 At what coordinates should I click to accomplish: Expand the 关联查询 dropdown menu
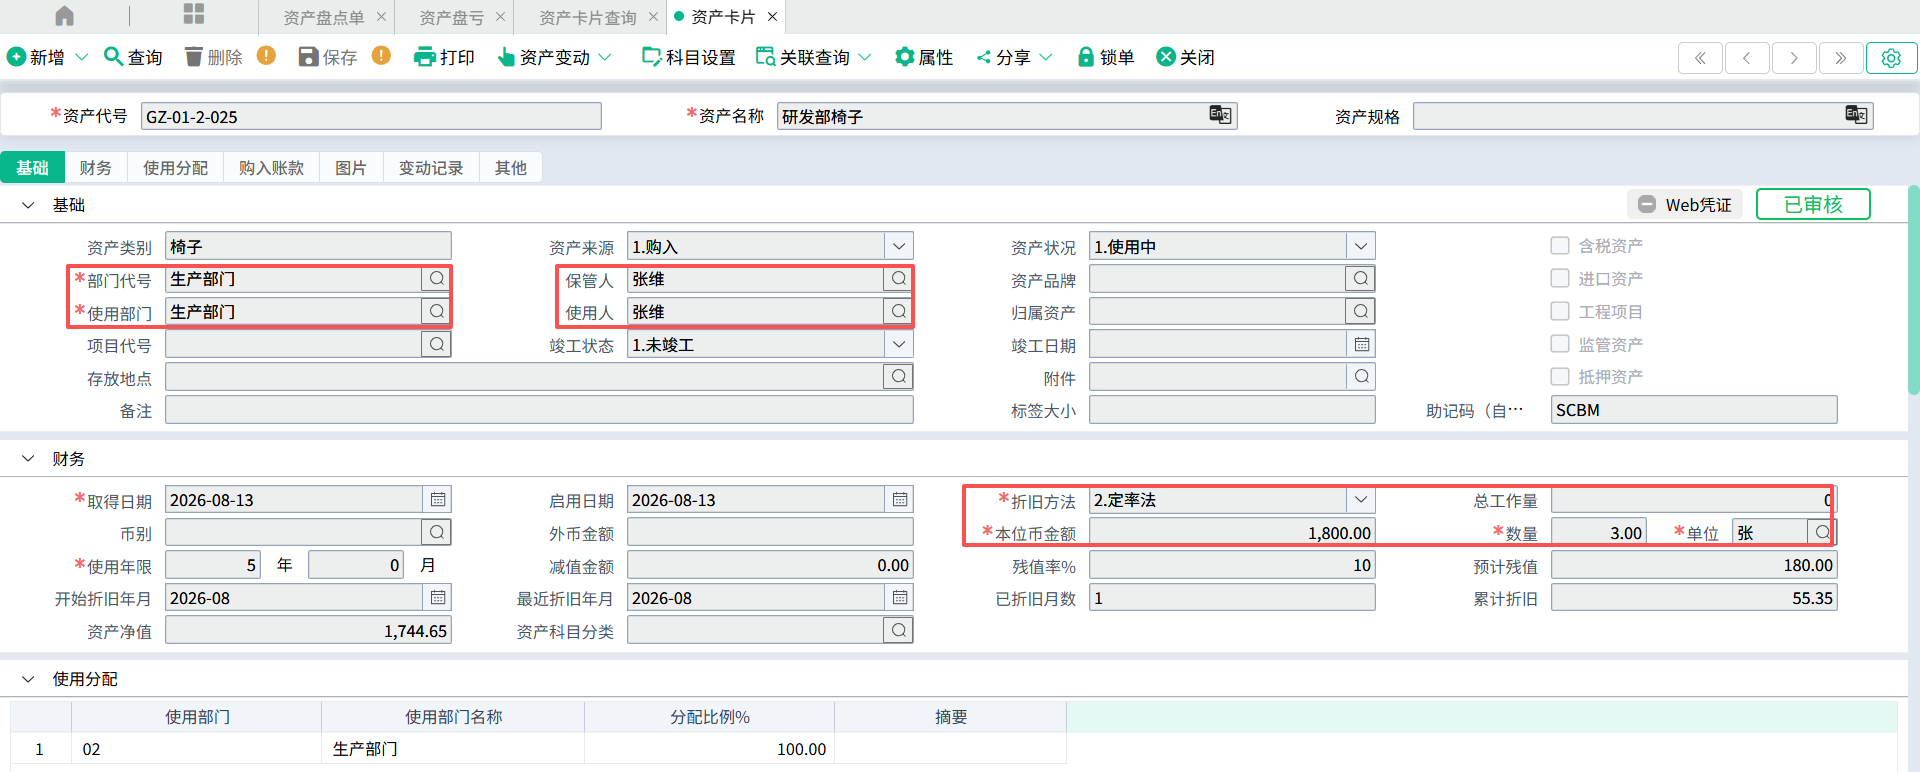point(865,57)
